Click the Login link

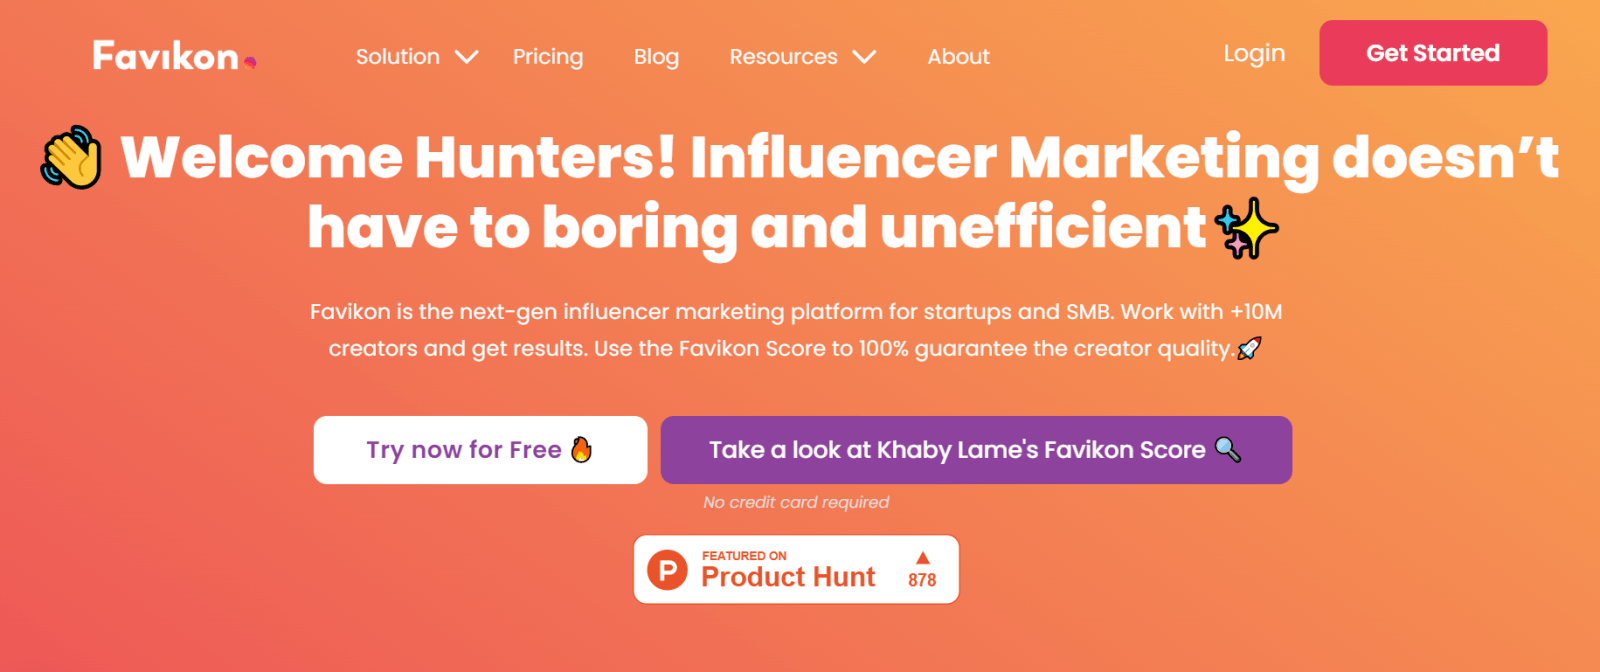(x=1254, y=53)
